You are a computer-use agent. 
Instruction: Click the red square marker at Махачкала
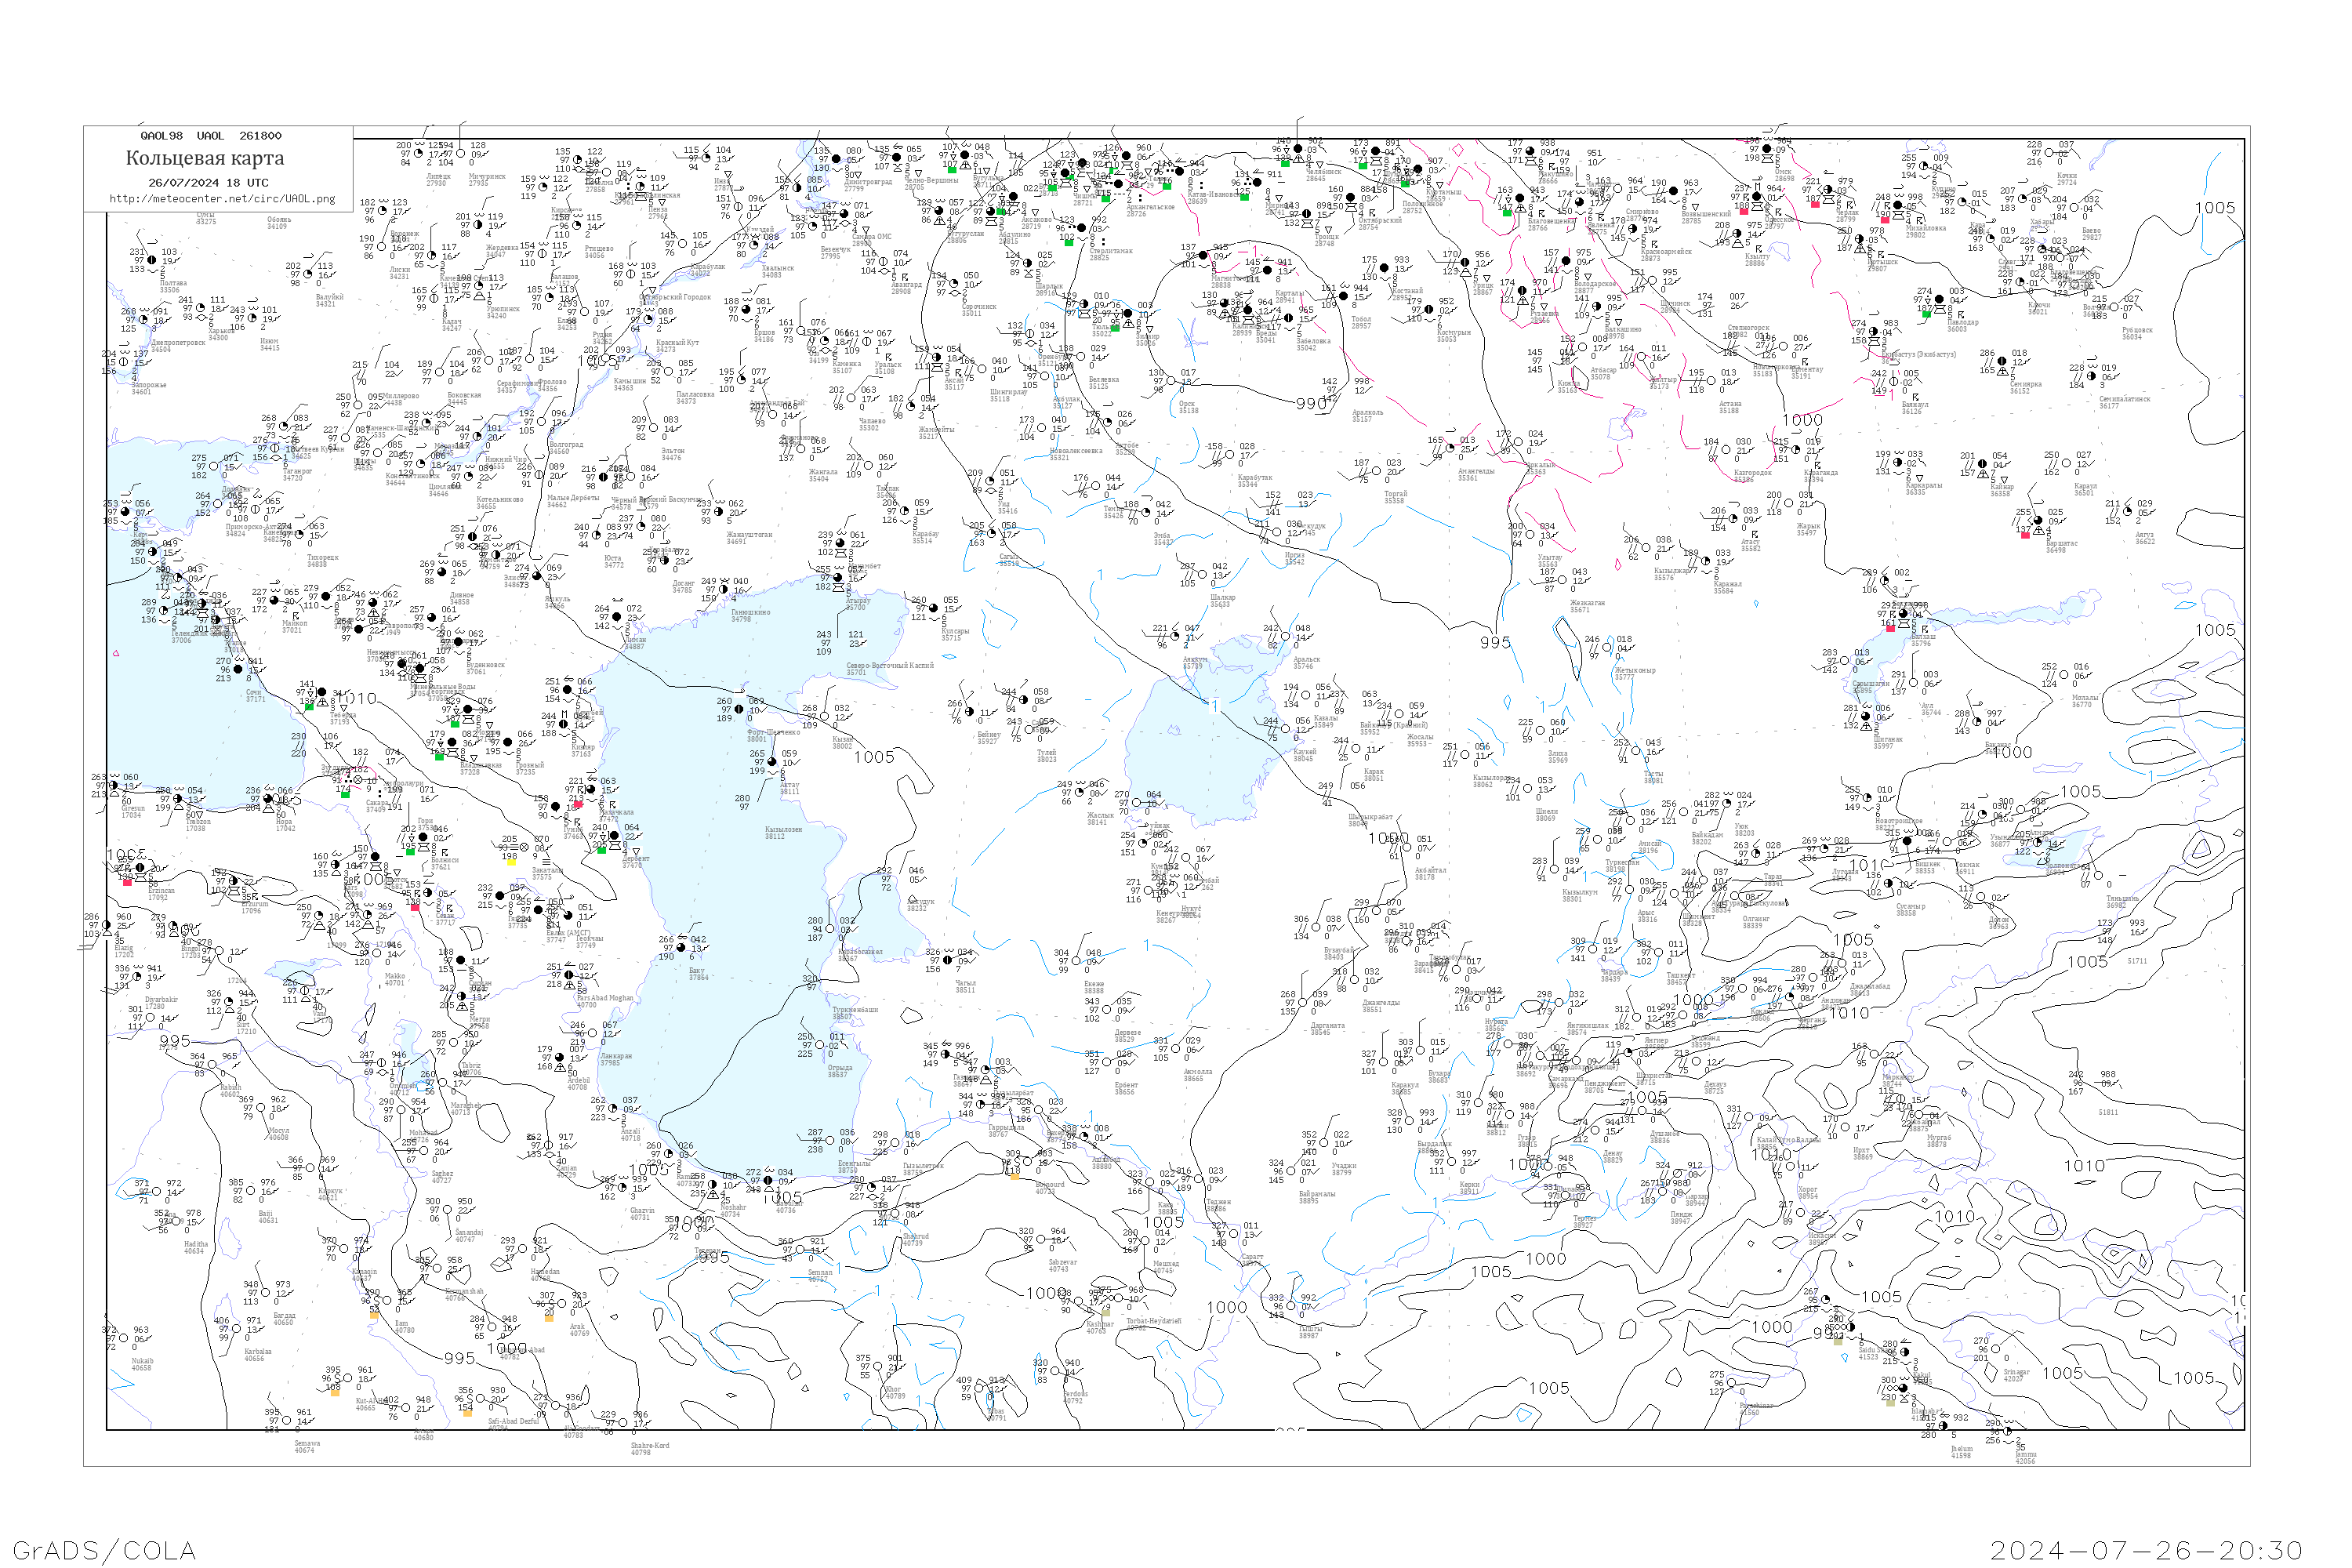click(577, 804)
